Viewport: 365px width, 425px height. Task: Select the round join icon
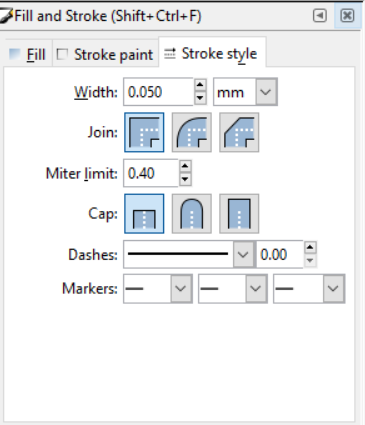(192, 132)
